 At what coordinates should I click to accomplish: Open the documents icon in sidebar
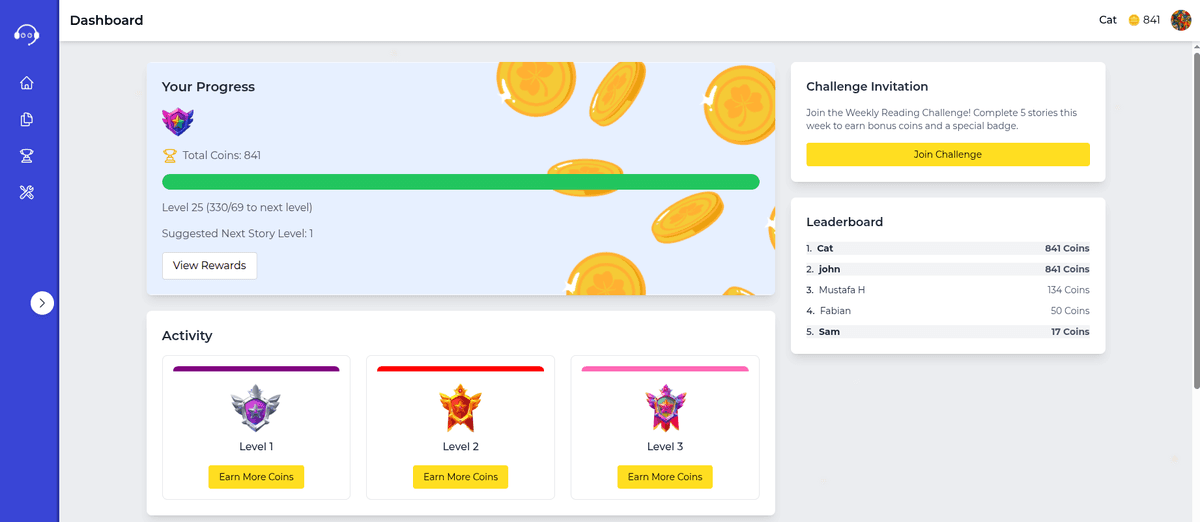(27, 120)
